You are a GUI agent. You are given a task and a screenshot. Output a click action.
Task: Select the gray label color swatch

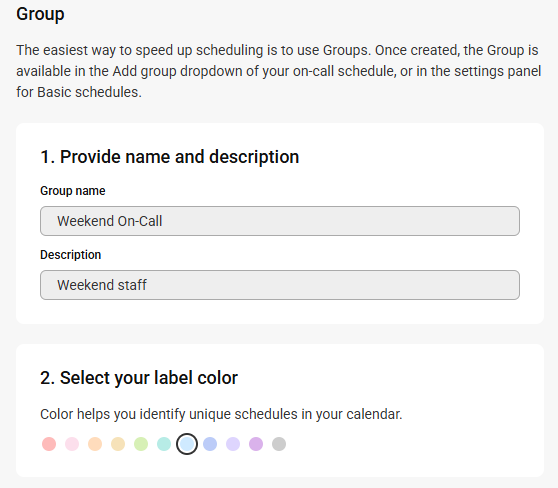pos(279,444)
